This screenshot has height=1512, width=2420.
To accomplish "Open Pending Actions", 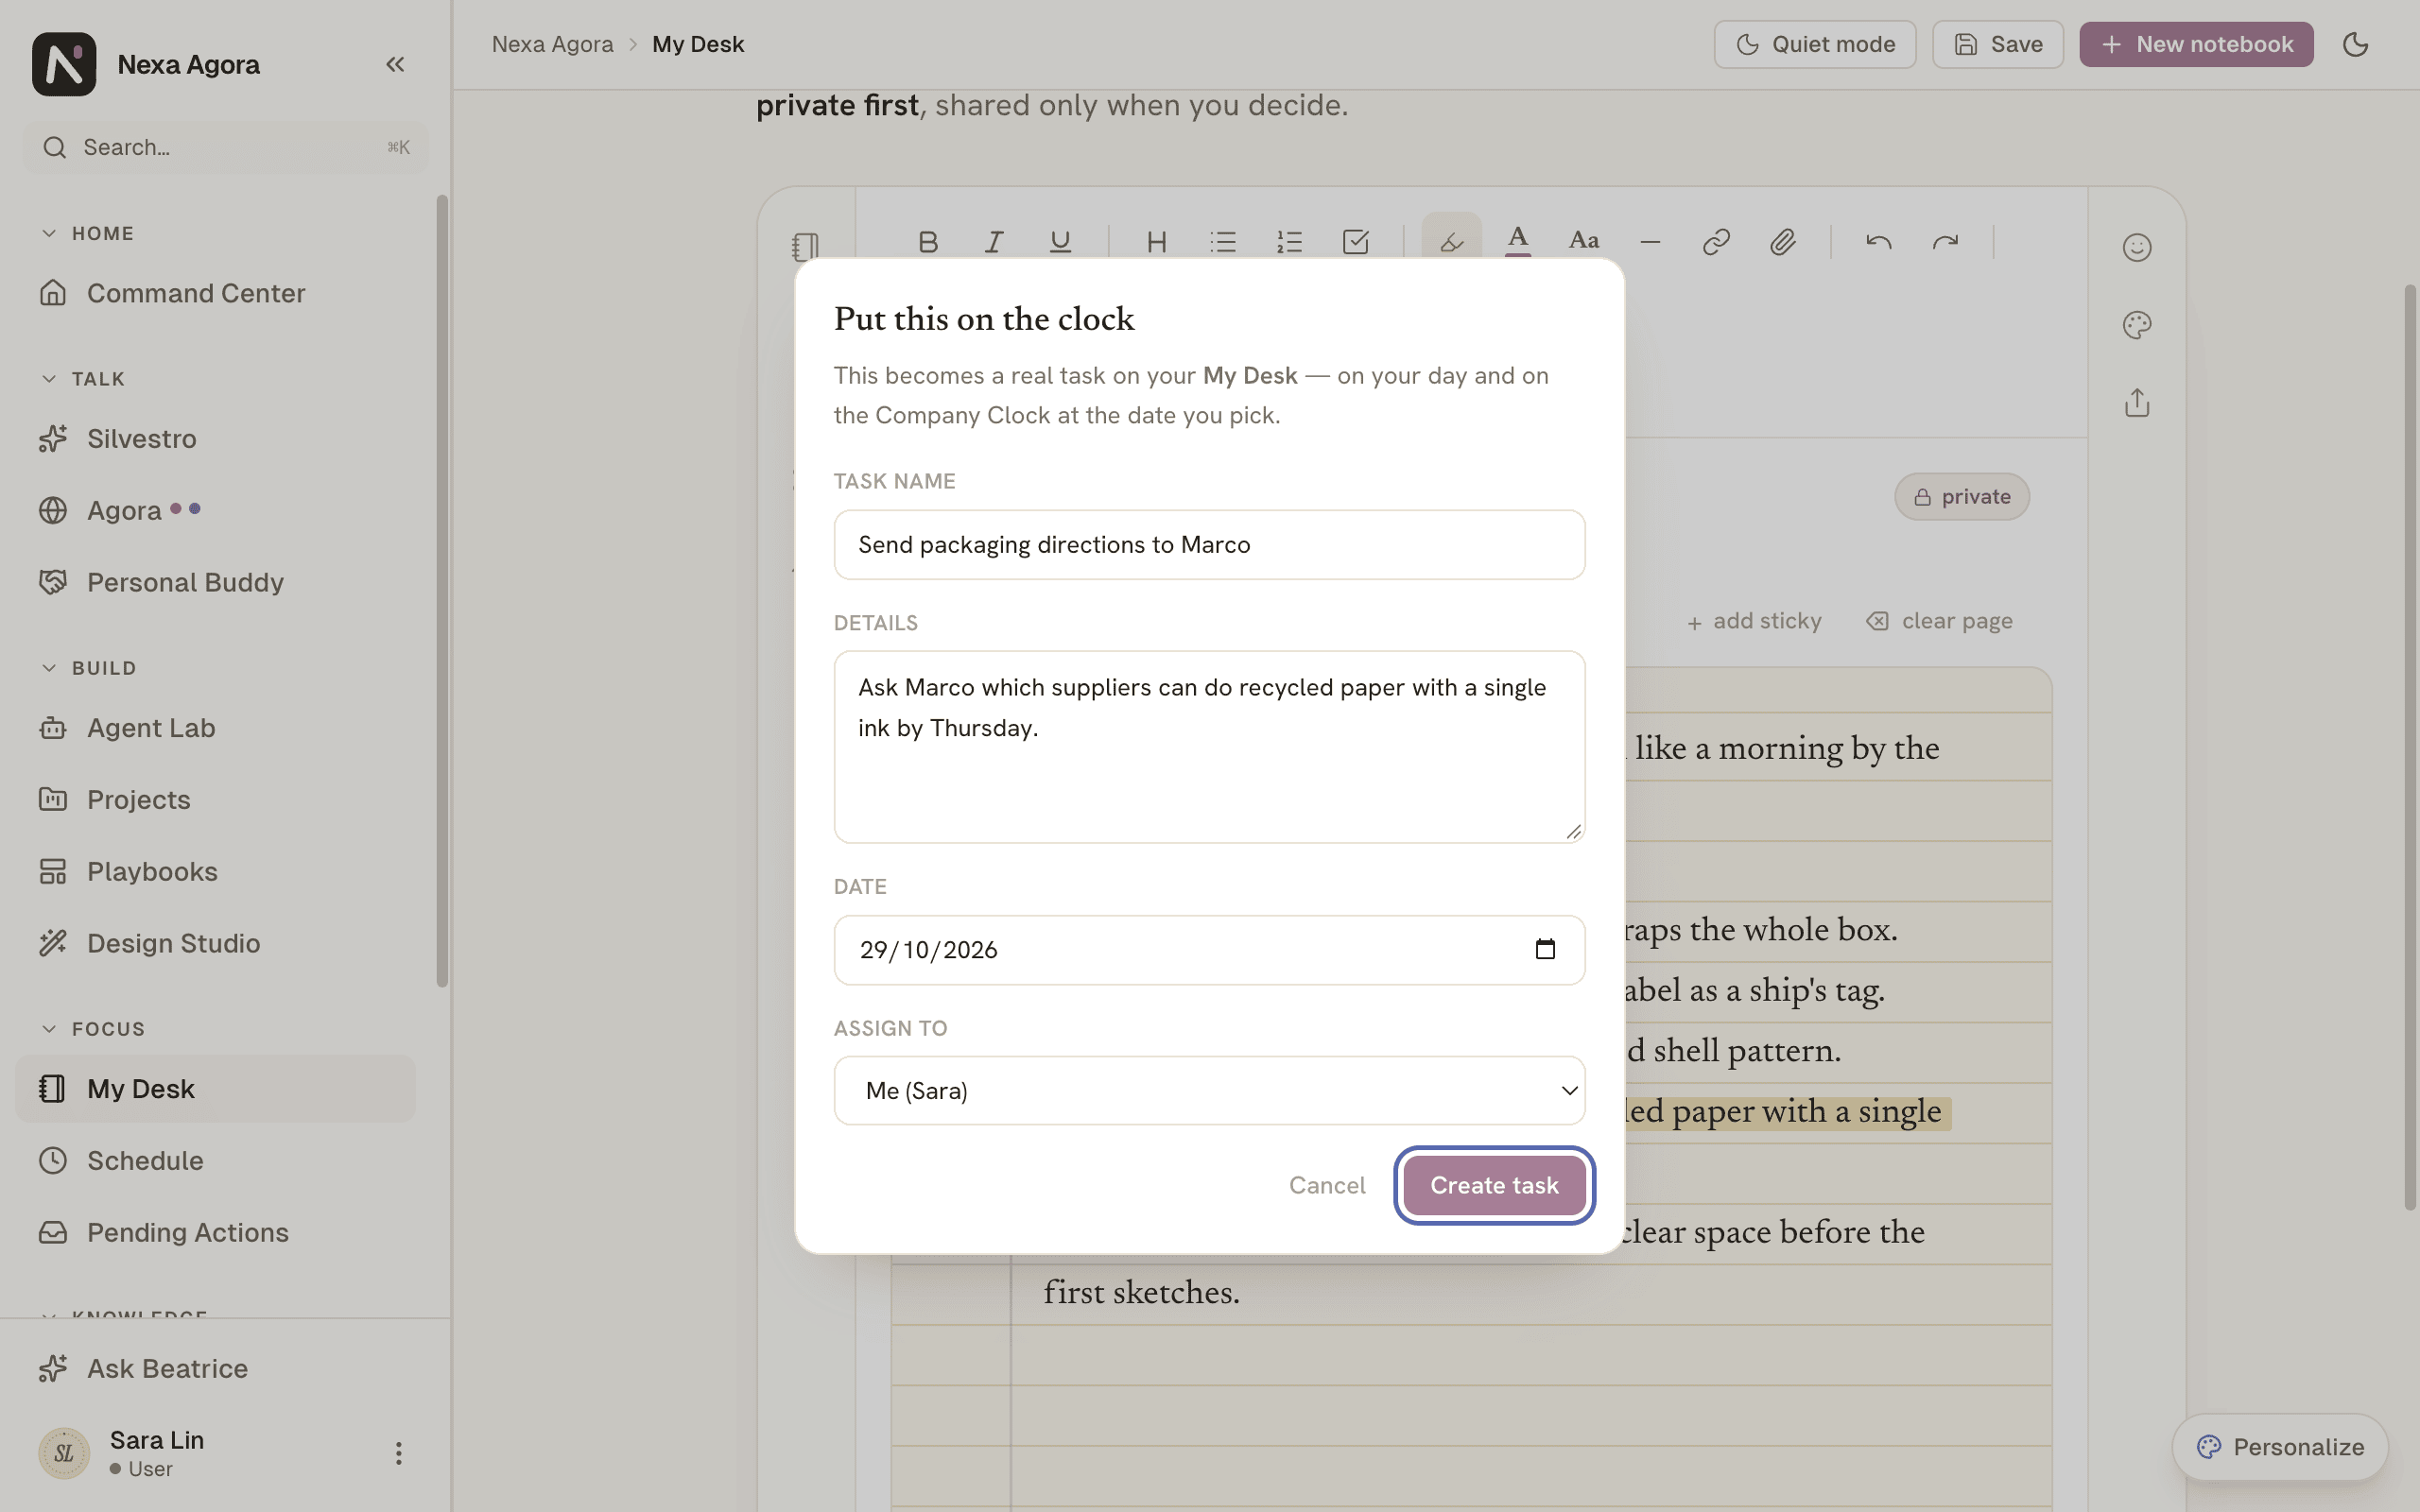I will (x=215, y=1232).
